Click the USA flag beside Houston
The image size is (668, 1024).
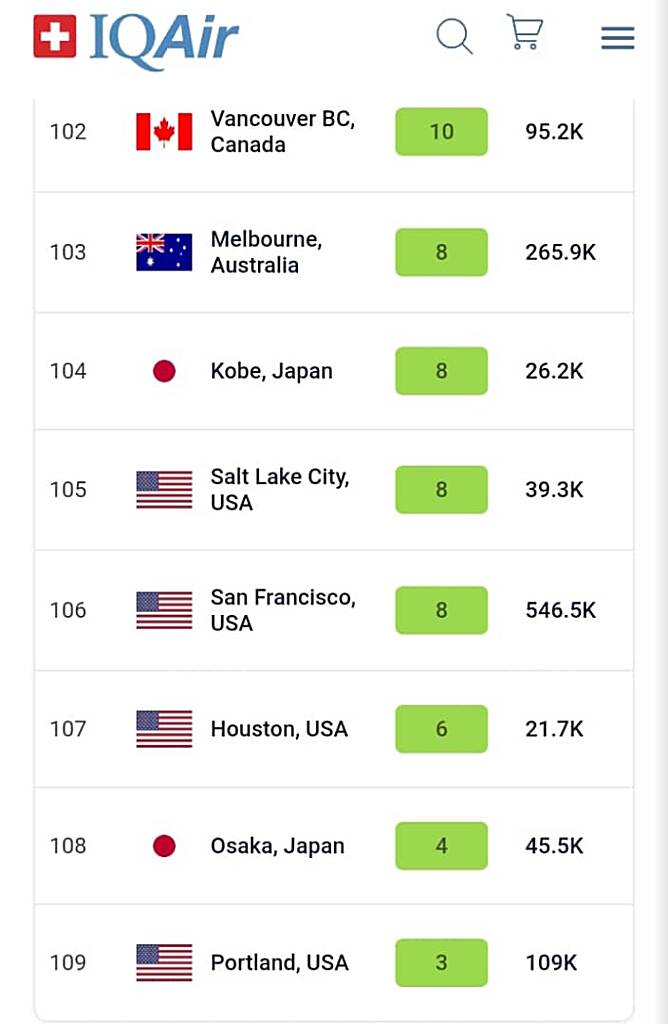click(164, 729)
